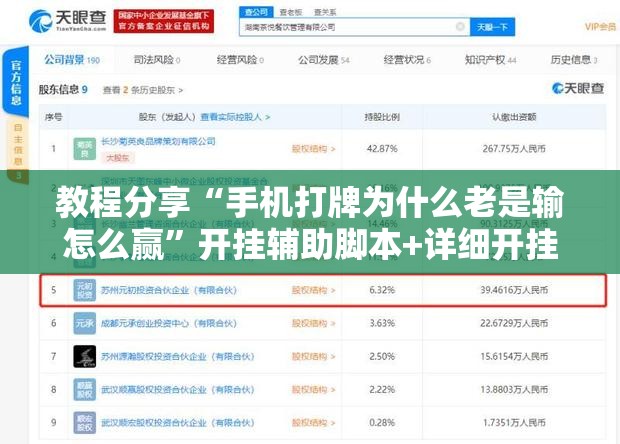
Task: Select the 知识产权 tab
Action: coord(490,60)
